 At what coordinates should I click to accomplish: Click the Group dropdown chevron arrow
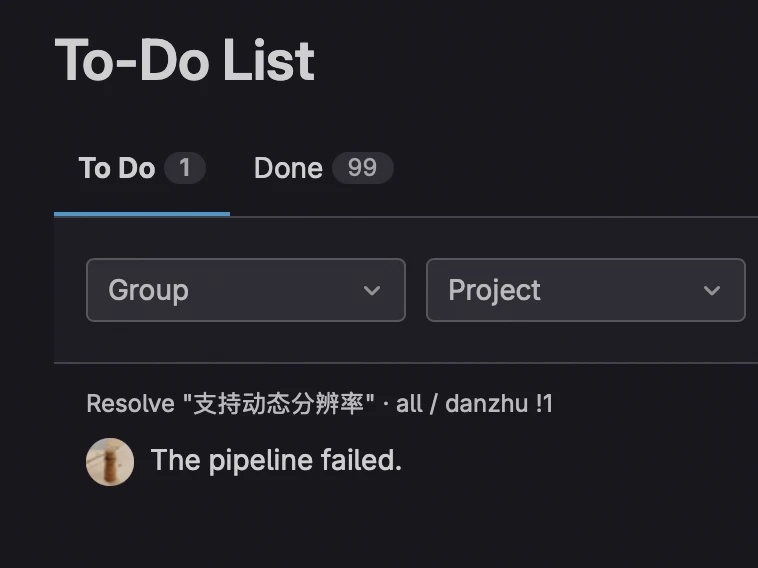372,291
